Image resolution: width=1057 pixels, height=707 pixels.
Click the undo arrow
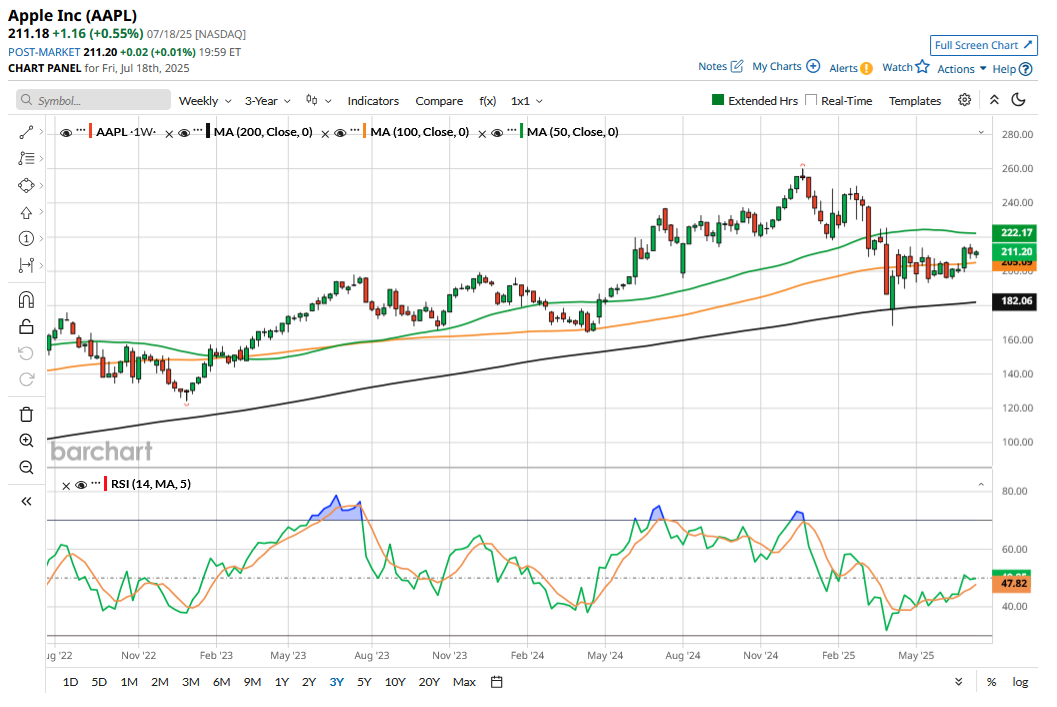point(26,353)
